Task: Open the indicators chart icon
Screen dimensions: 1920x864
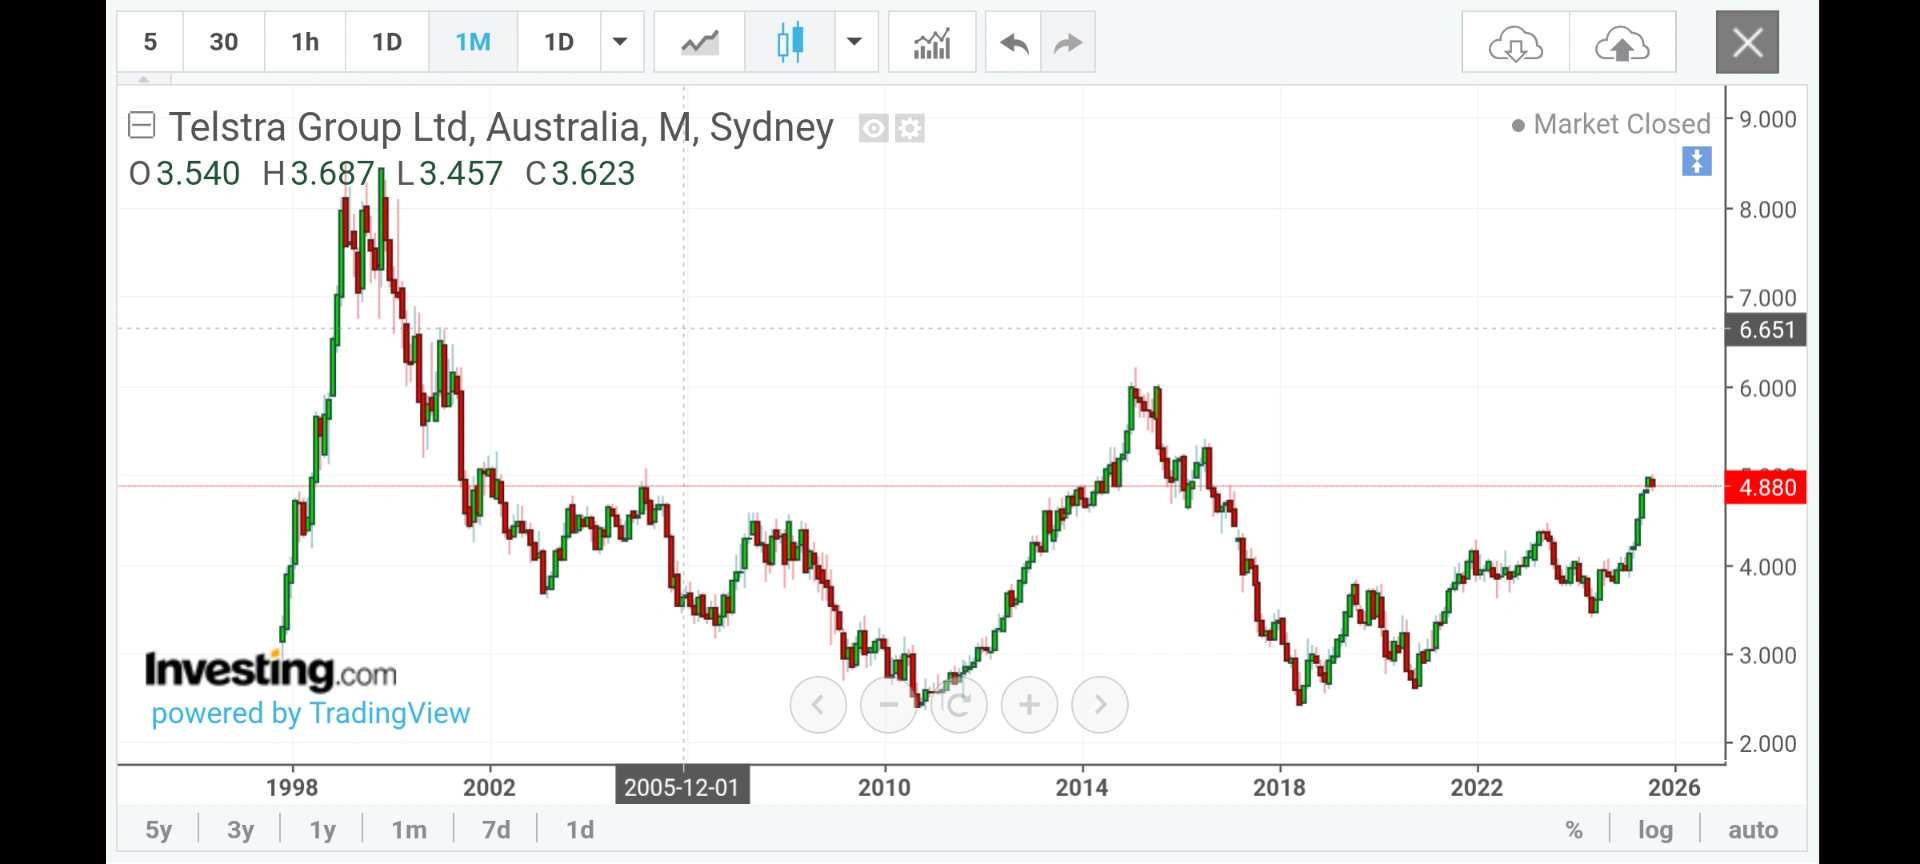Action: pos(932,42)
